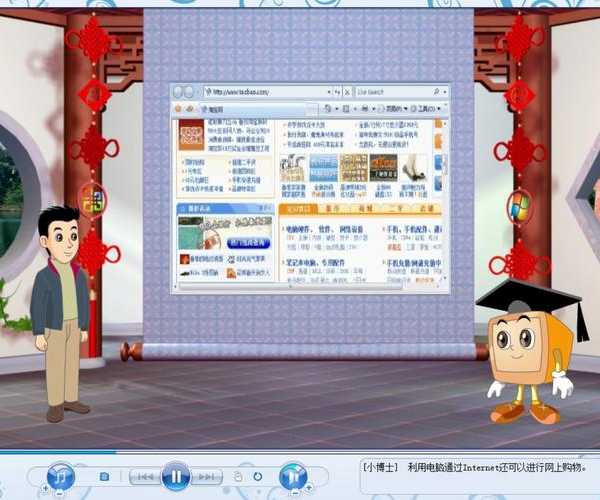
Task: Open the dark fourth product thumbnail
Action: pos(383,168)
